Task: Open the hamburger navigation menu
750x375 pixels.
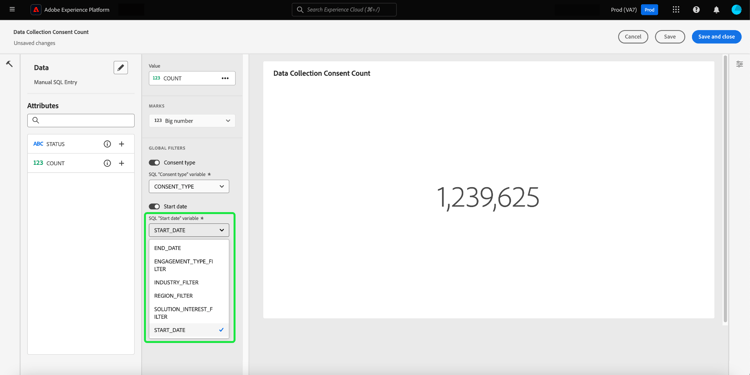Action: 12,10
